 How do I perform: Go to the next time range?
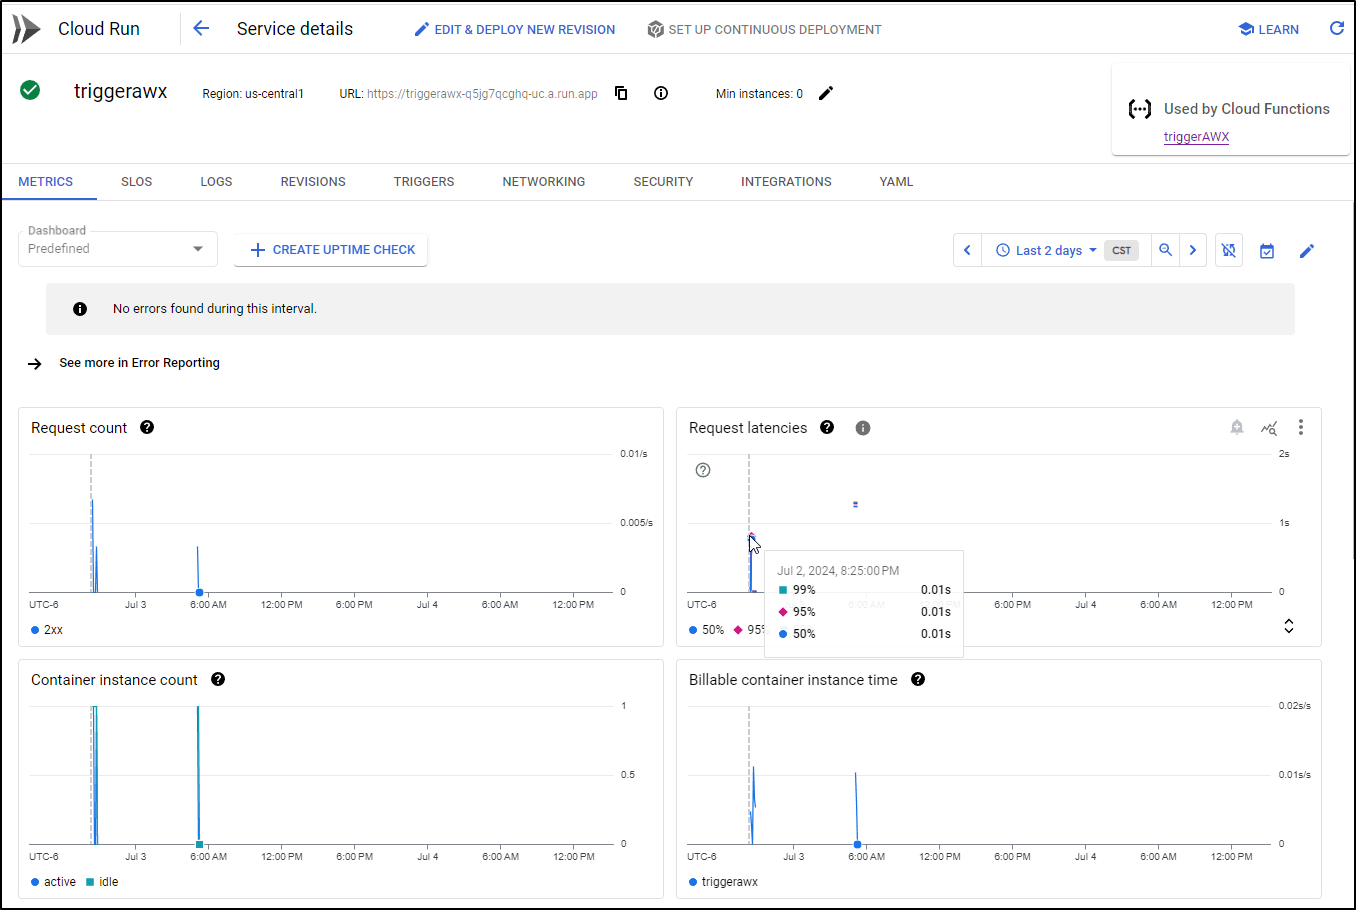tap(1193, 250)
